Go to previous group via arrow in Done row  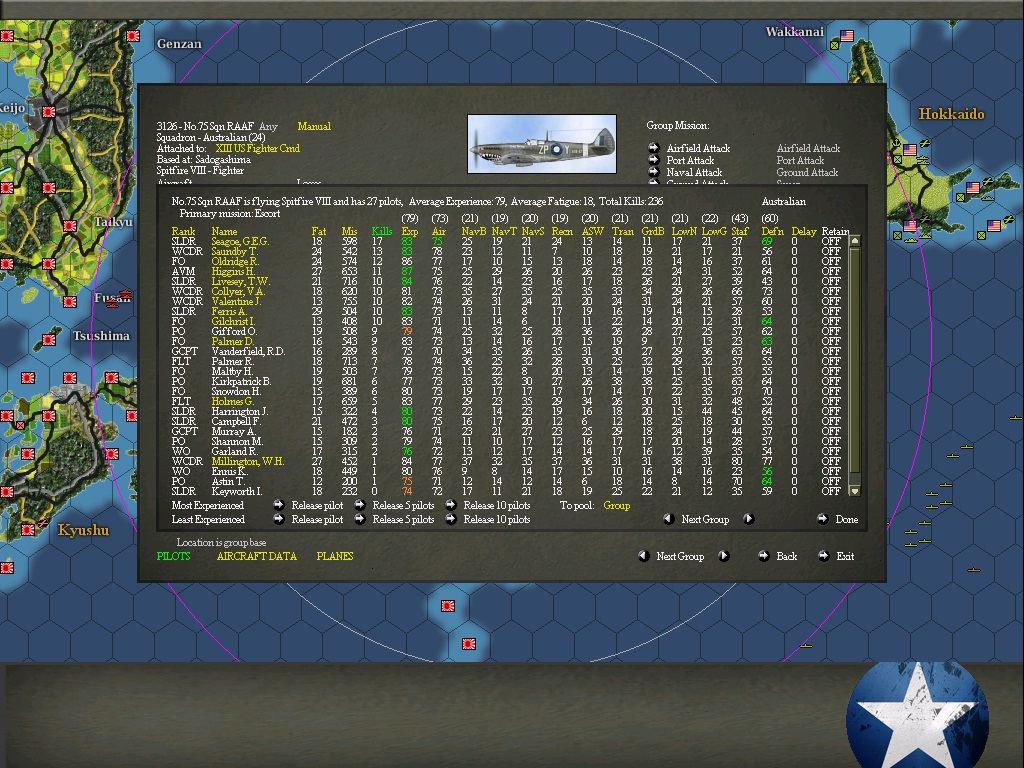(x=668, y=519)
